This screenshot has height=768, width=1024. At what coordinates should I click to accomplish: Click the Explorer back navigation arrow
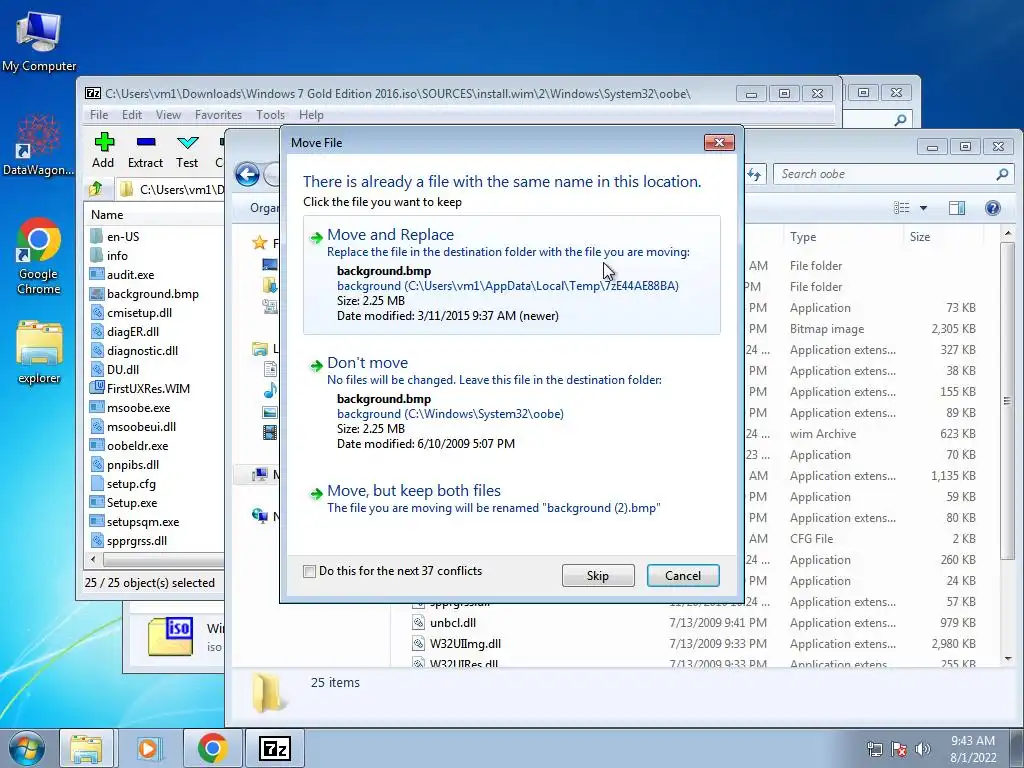pos(248,174)
